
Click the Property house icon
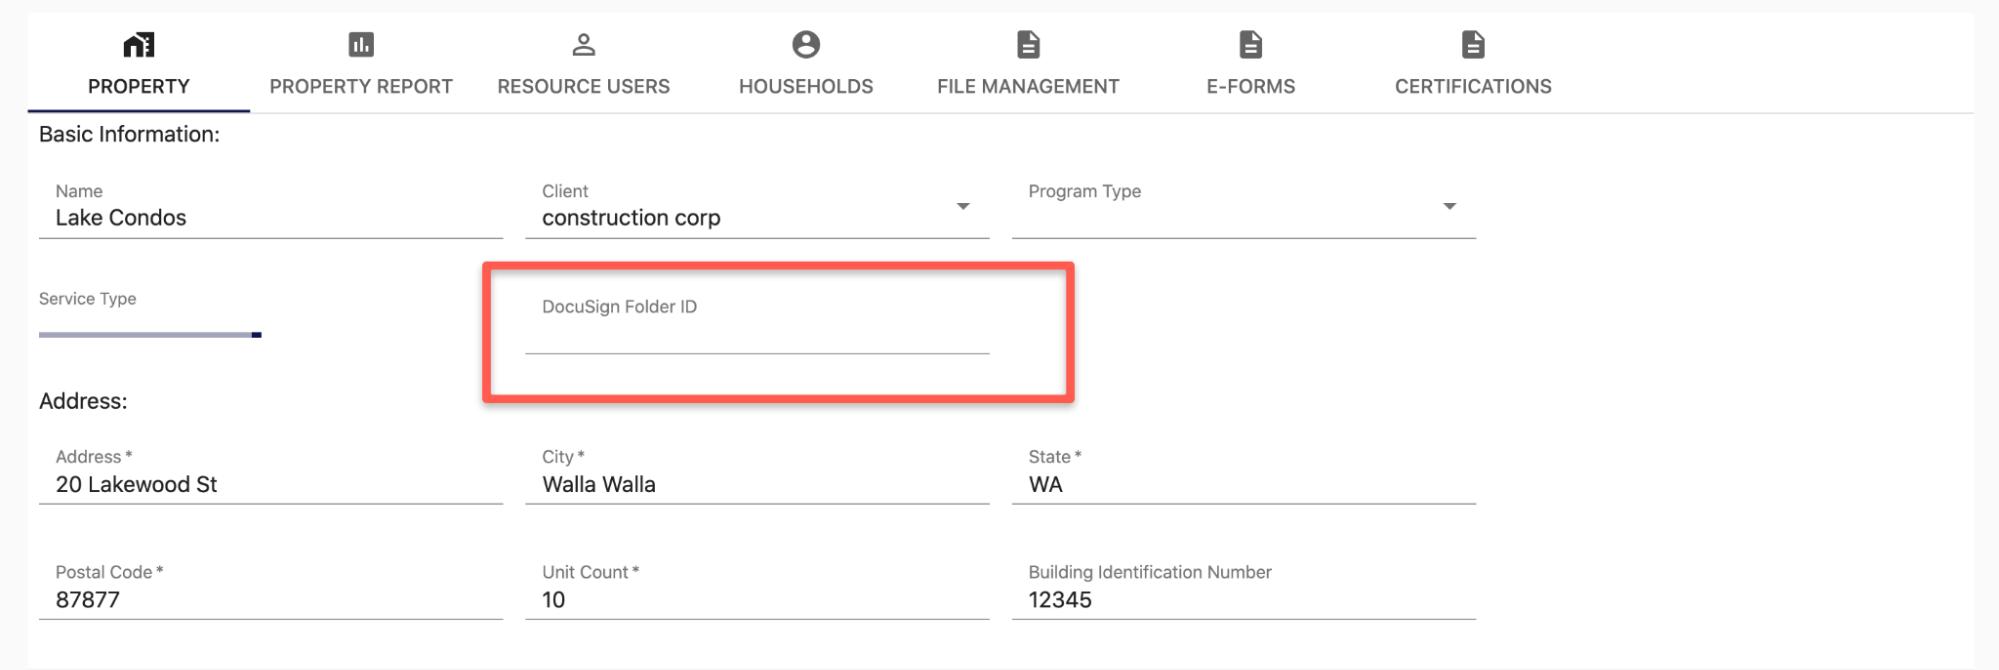[x=139, y=45]
